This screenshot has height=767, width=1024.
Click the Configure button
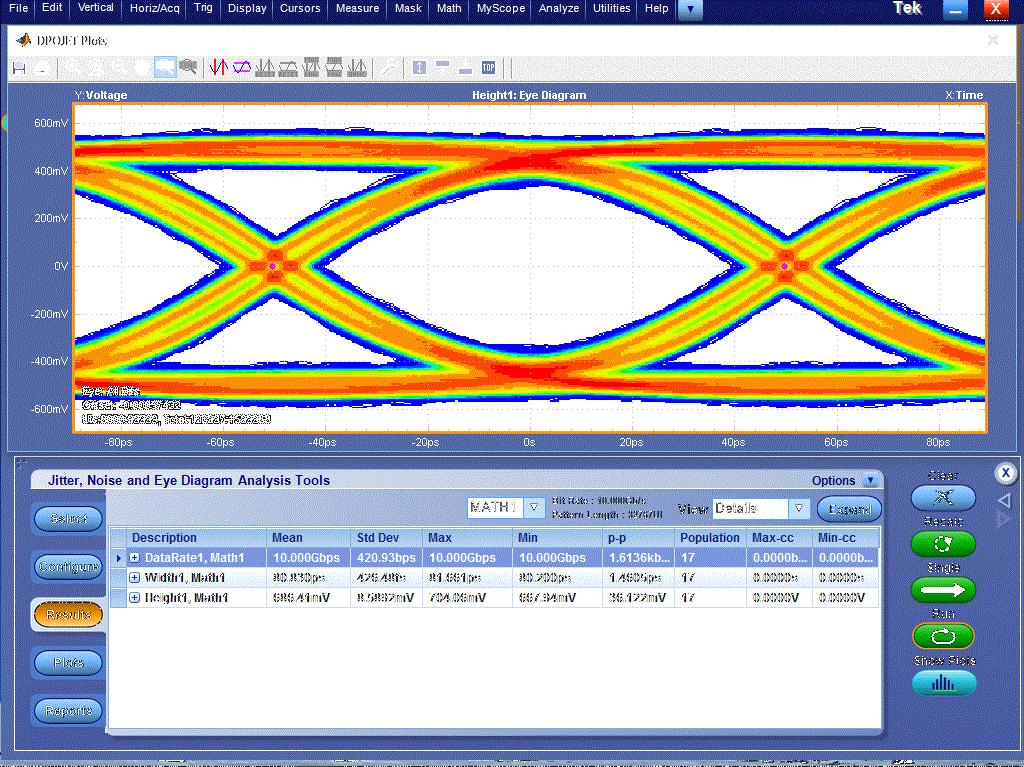coord(69,566)
